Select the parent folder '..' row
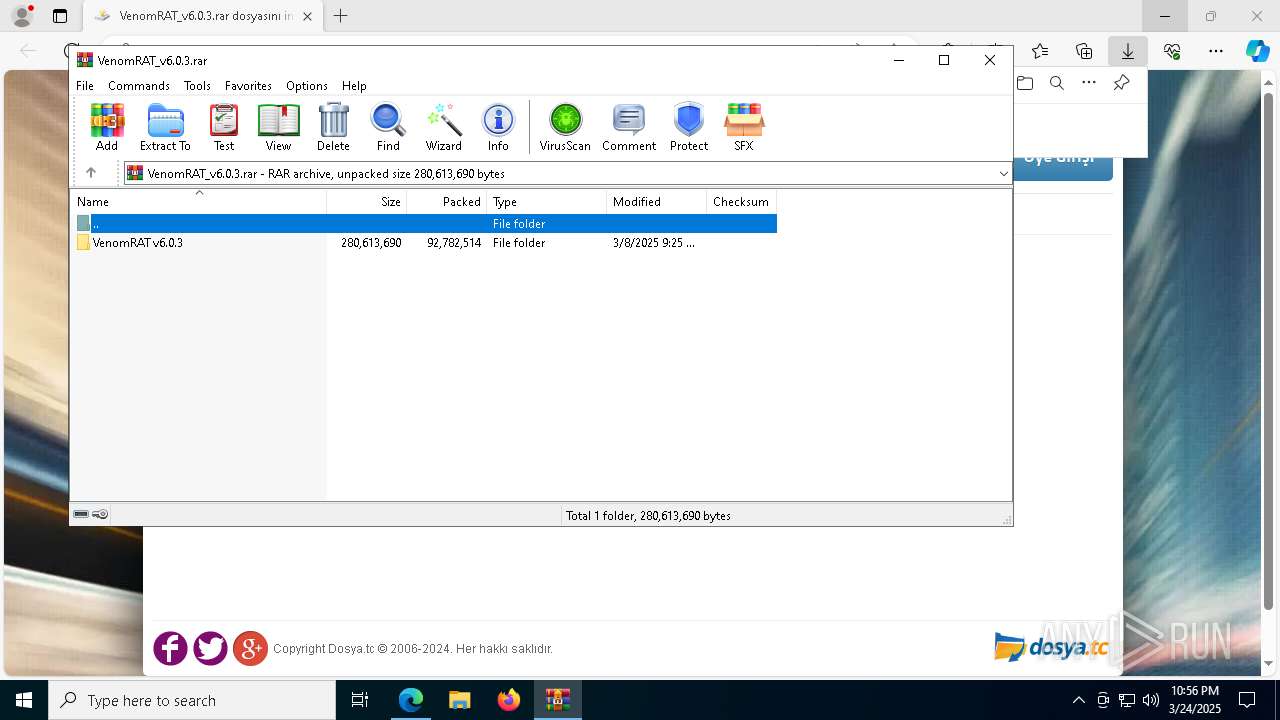This screenshot has width=1280, height=720. point(426,224)
